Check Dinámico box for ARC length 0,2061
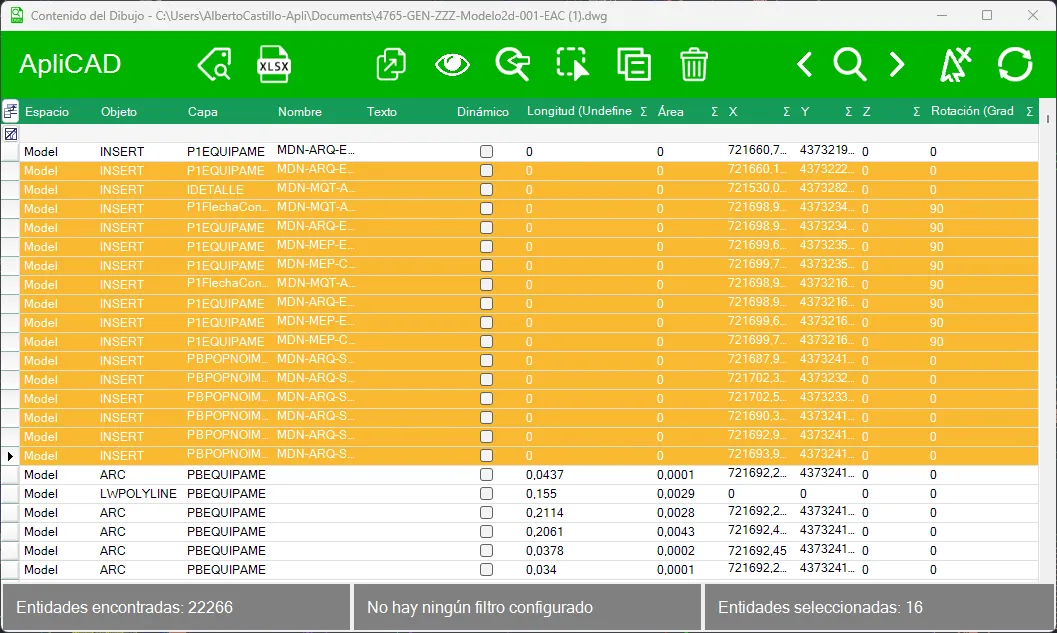 [486, 531]
